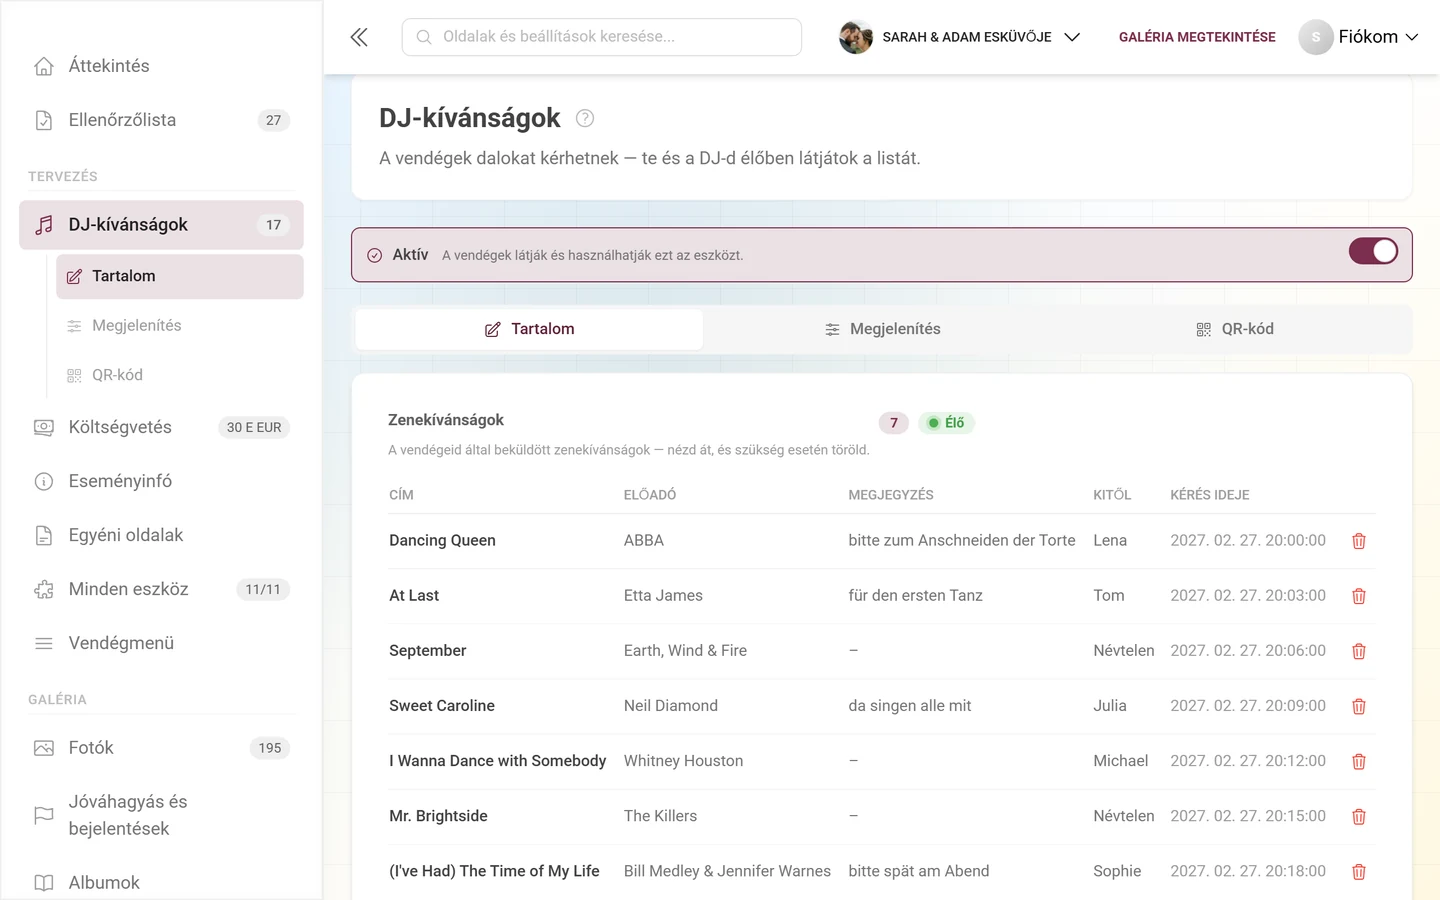The width and height of the screenshot is (1440, 900).
Task: Click the Élő live status badge
Action: pyautogui.click(x=946, y=423)
